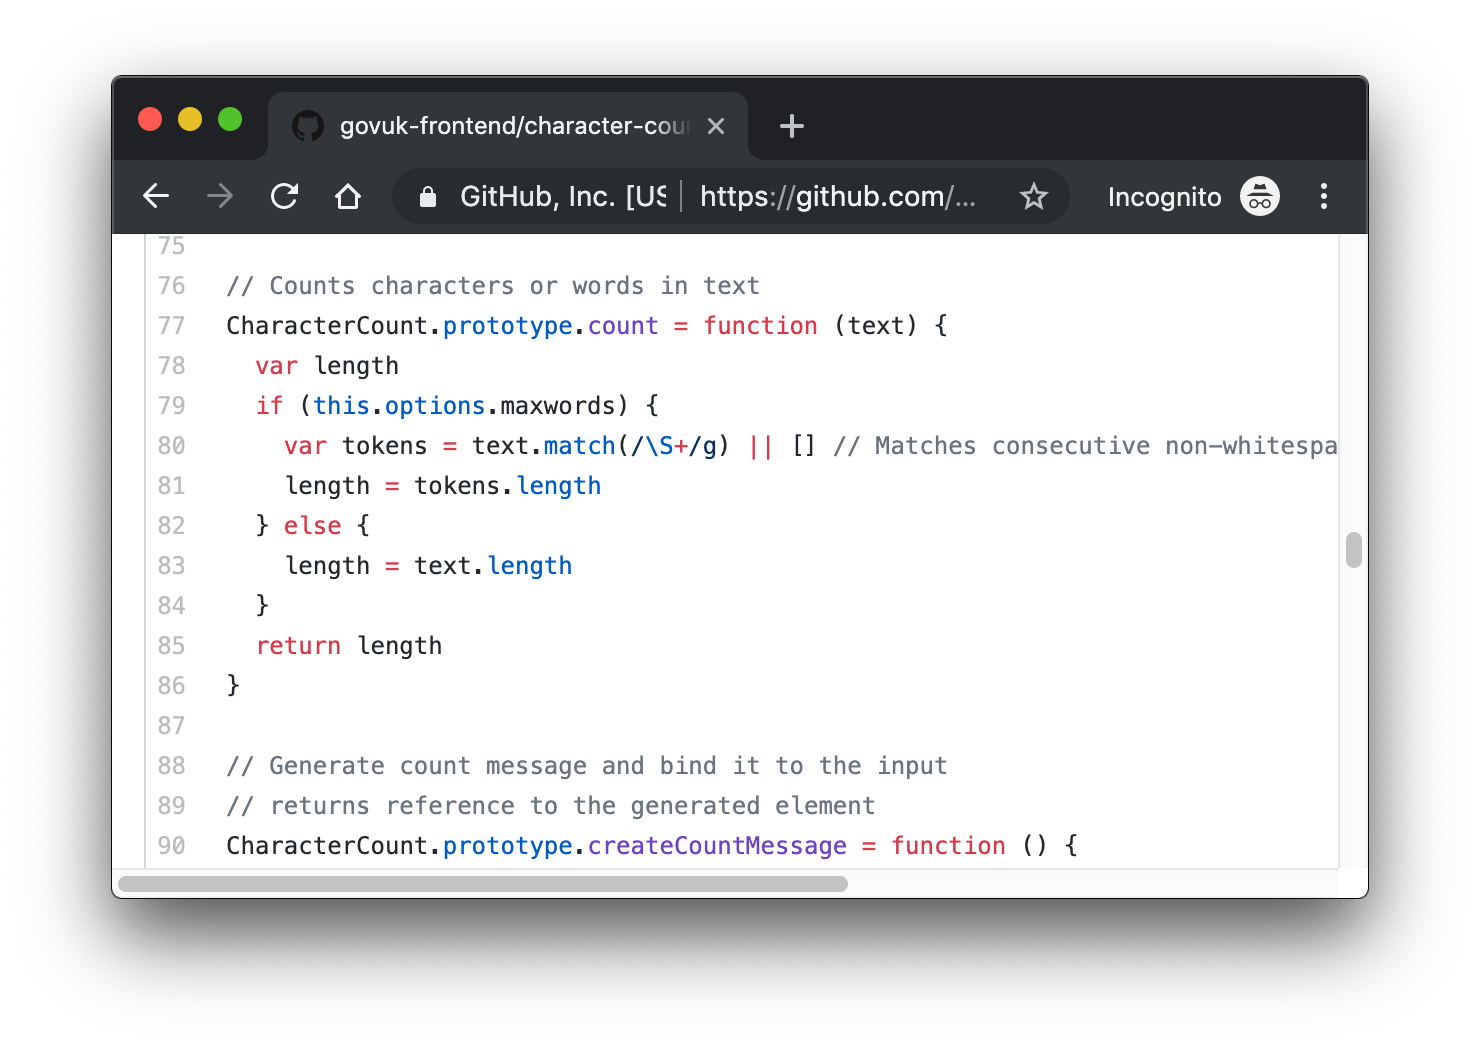This screenshot has height=1046, width=1480.
Task: Click the Incognito mode icon
Action: click(1260, 196)
